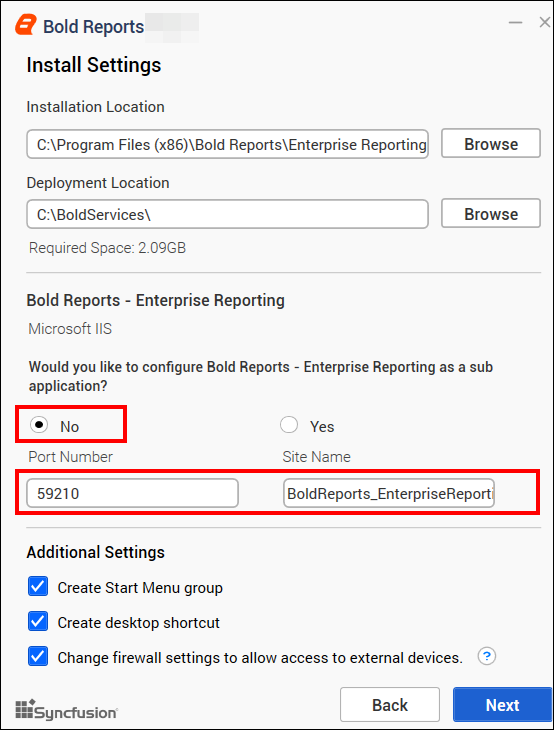
Task: Toggle Create Start Menu group checkbox
Action: pyautogui.click(x=38, y=587)
